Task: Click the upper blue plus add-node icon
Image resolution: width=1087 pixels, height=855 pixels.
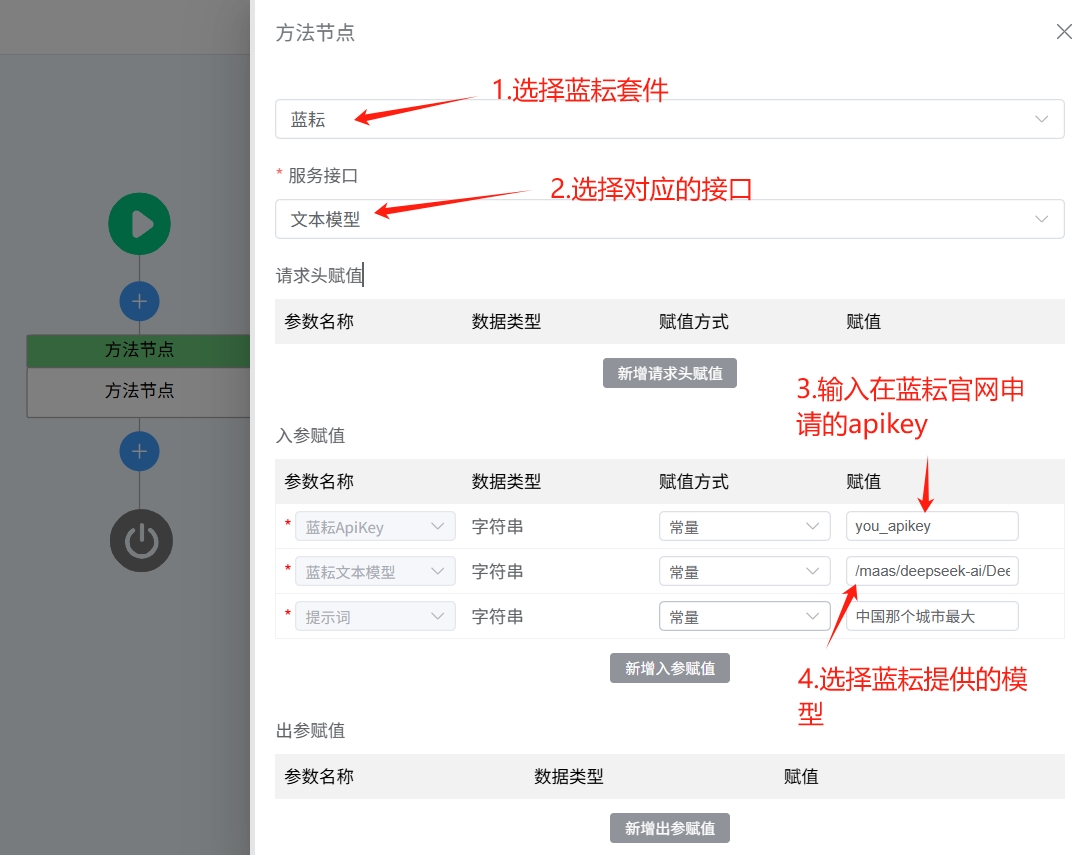Action: (139, 301)
